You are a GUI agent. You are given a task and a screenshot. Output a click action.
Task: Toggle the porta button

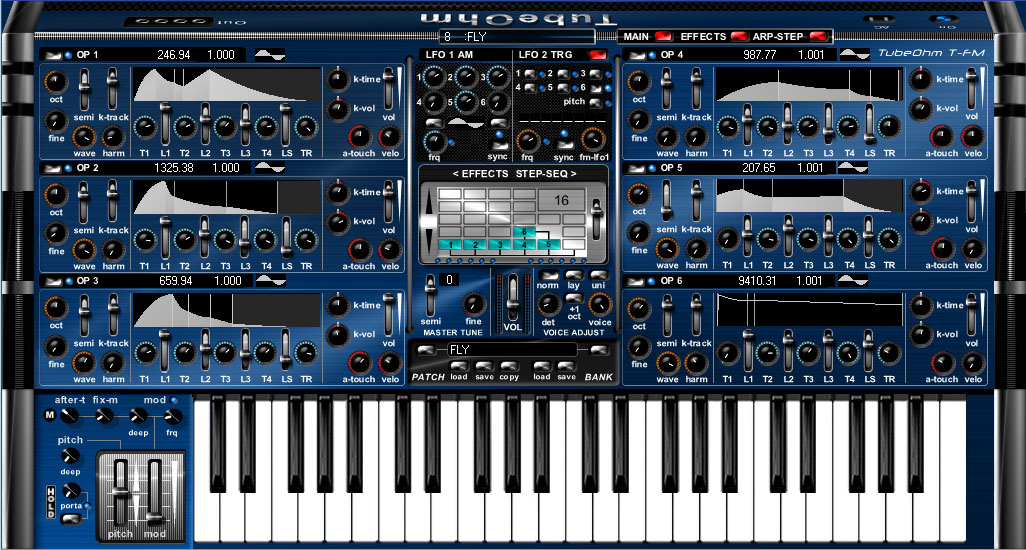click(70, 519)
